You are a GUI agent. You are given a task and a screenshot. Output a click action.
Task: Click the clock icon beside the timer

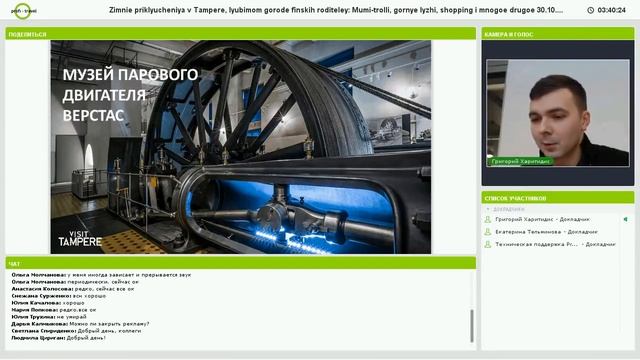click(x=590, y=10)
